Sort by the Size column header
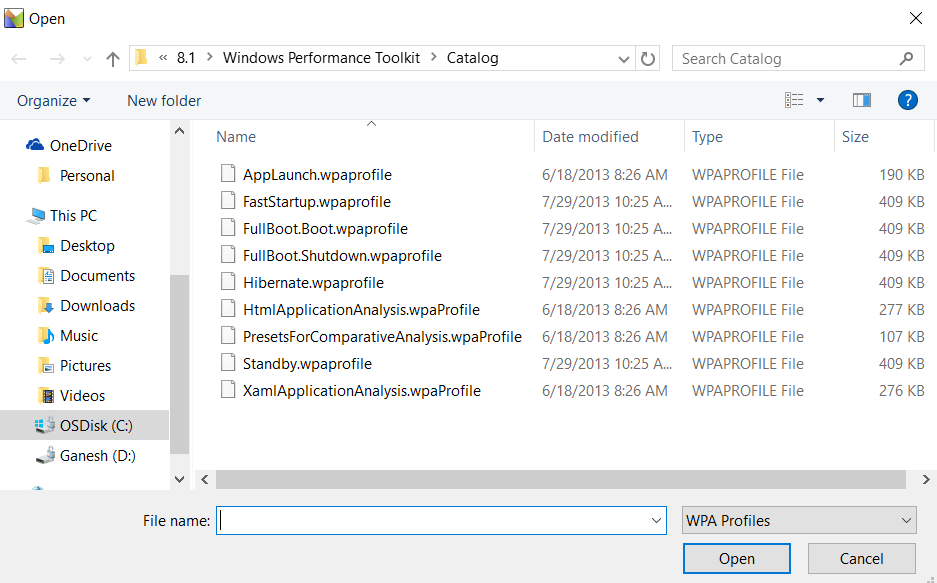Screen dimensions: 937x583 (x=855, y=137)
